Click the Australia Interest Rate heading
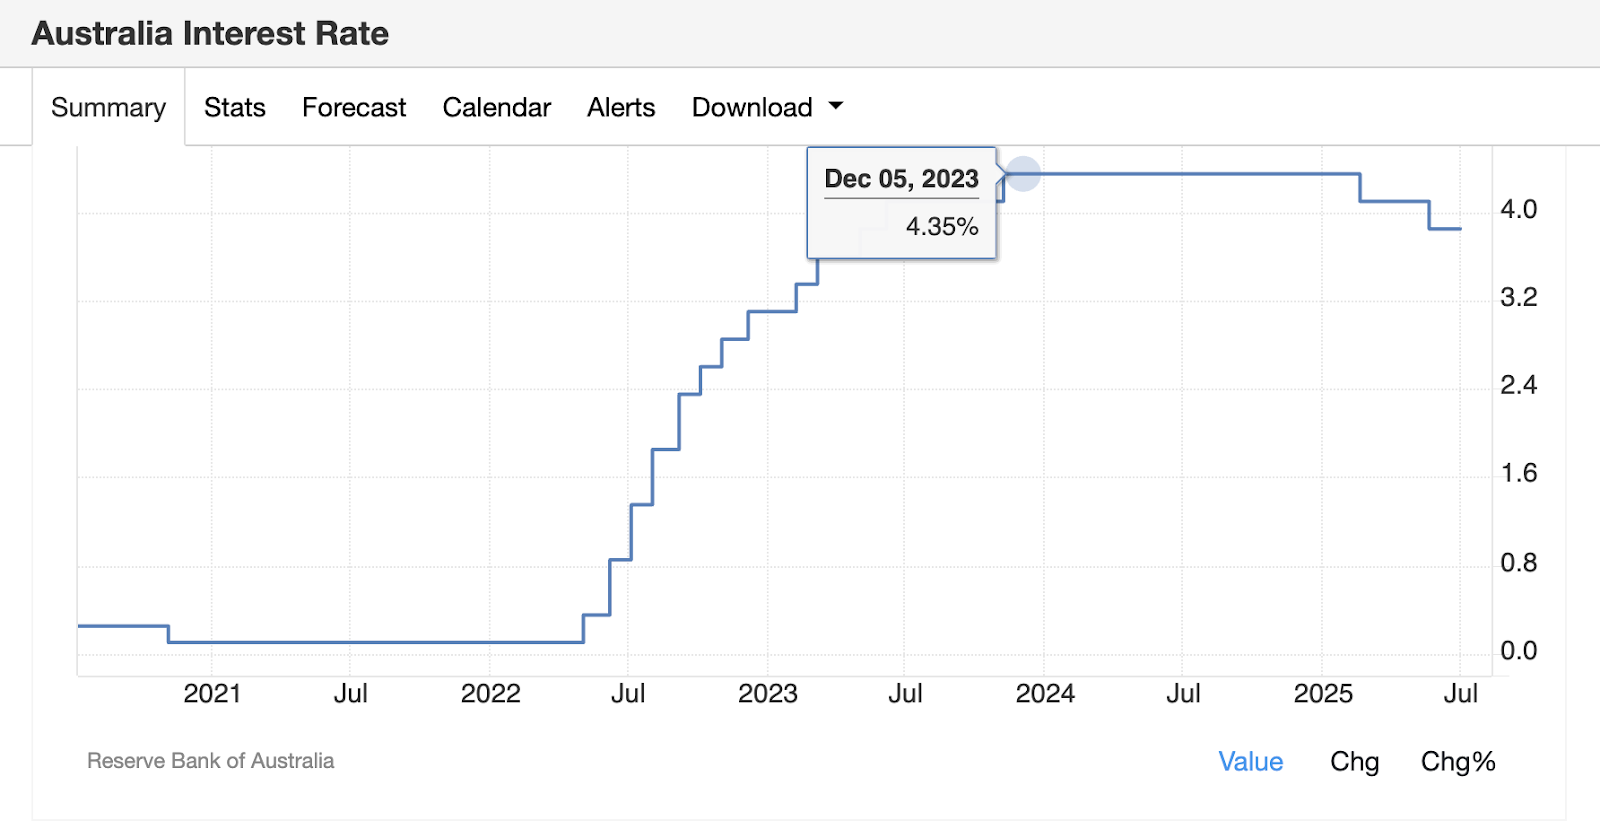Screen dimensions: 1600x838 210,33
